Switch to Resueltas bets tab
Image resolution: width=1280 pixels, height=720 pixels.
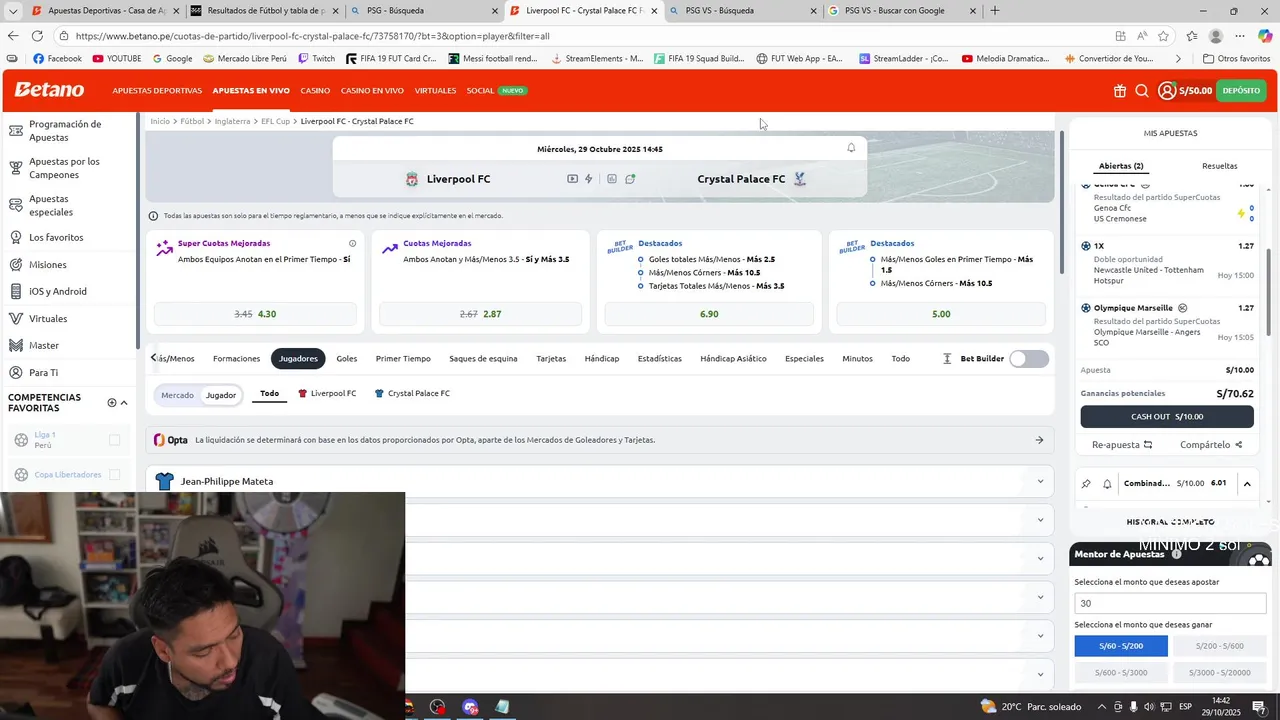[1219, 166]
